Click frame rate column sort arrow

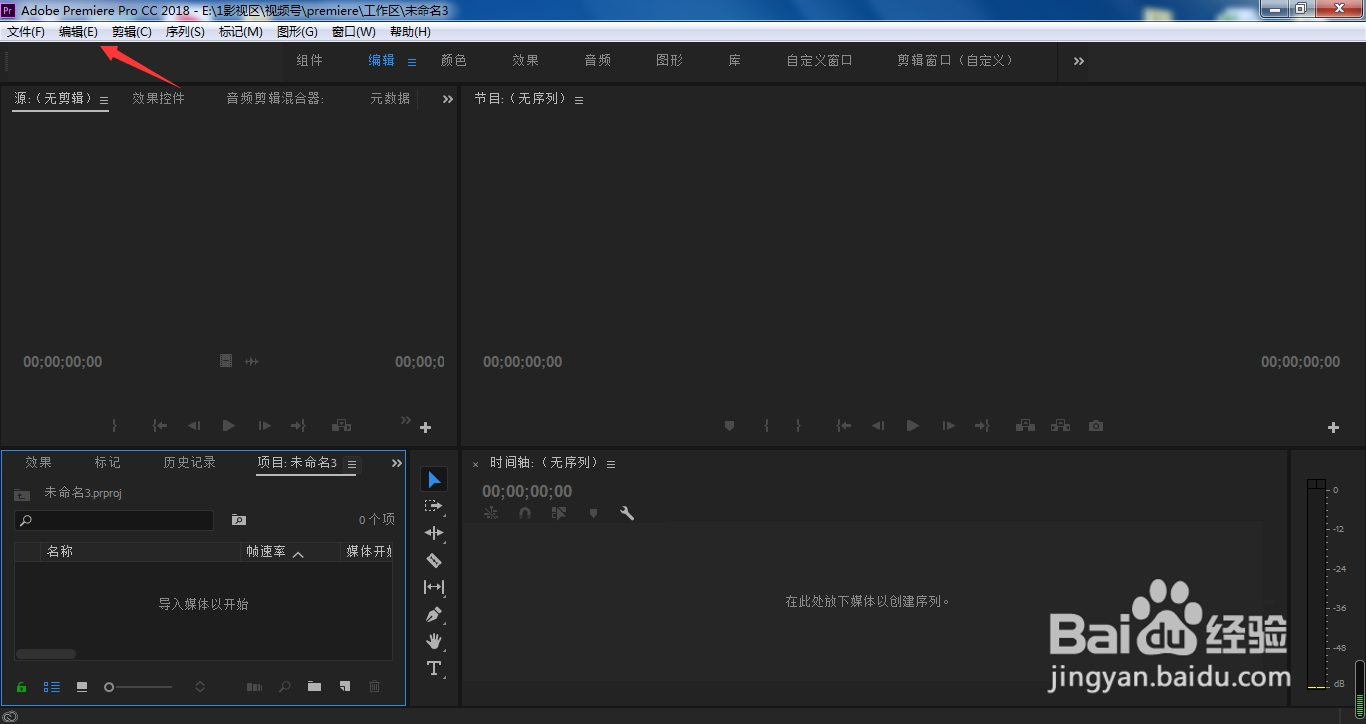click(298, 554)
